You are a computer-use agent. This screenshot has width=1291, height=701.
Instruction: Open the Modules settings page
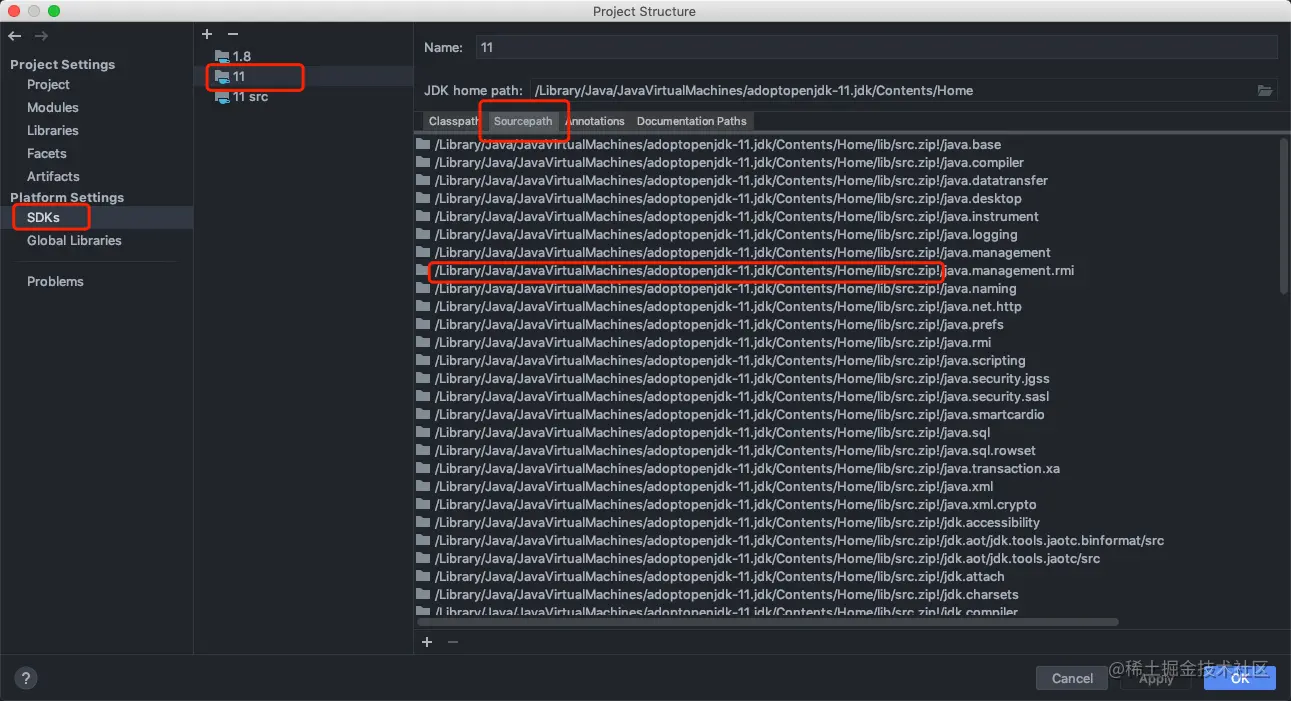click(x=52, y=107)
